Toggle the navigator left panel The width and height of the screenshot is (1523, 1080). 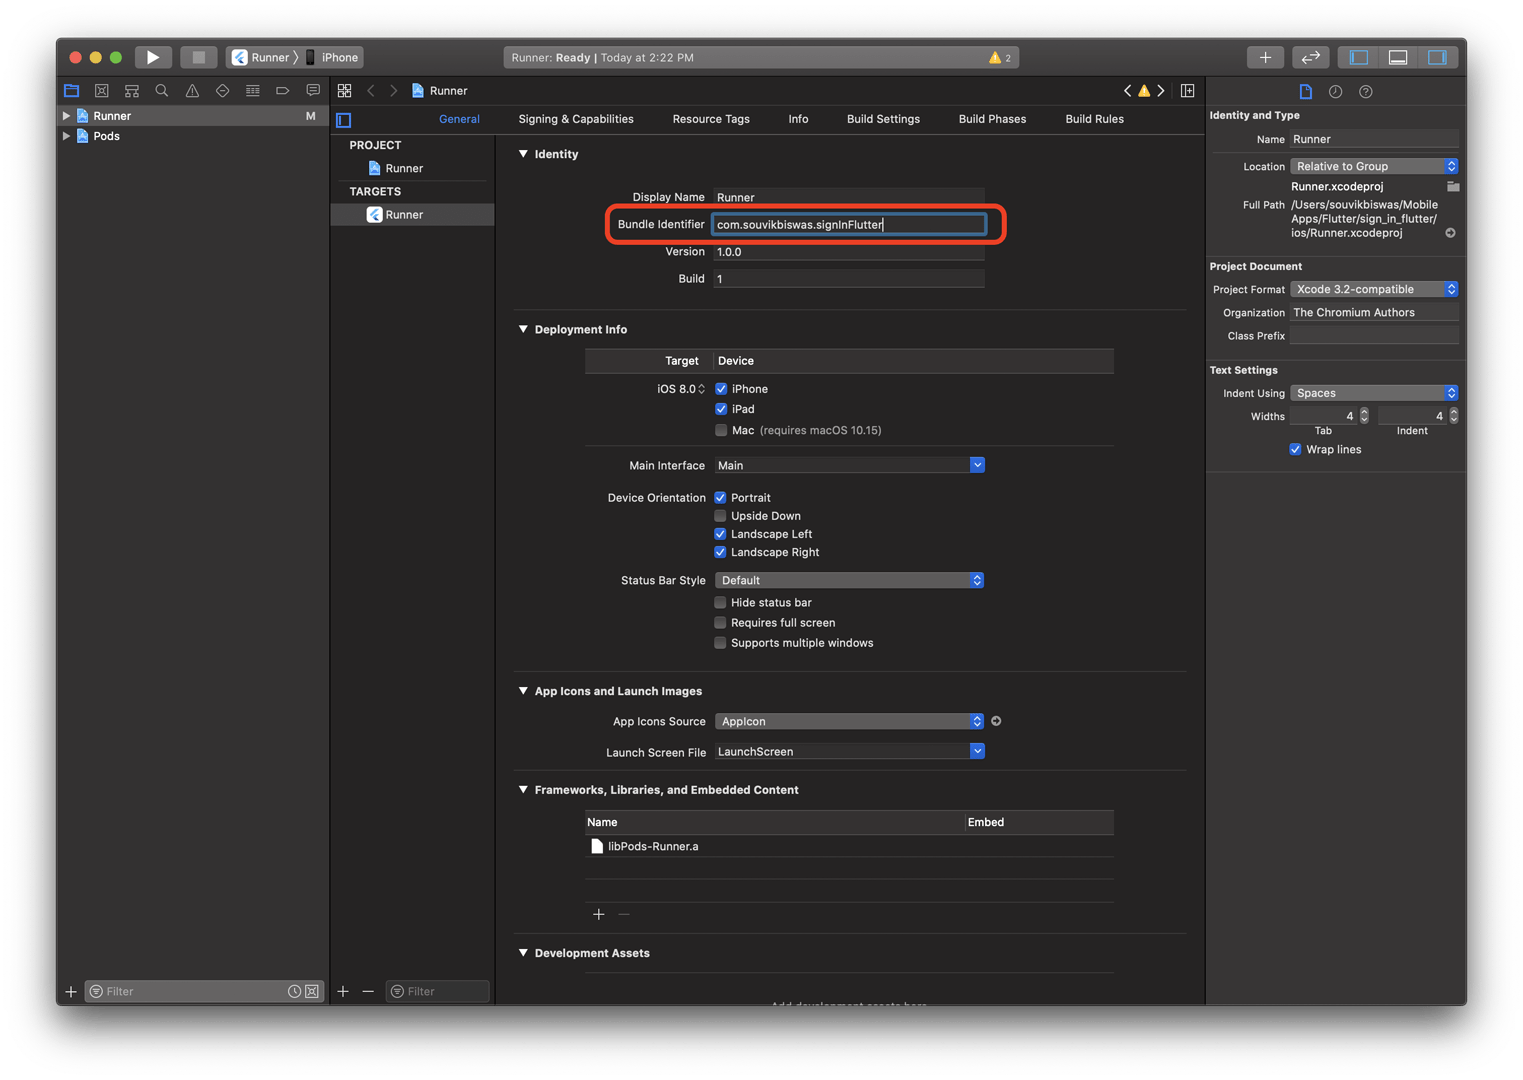[1358, 58]
